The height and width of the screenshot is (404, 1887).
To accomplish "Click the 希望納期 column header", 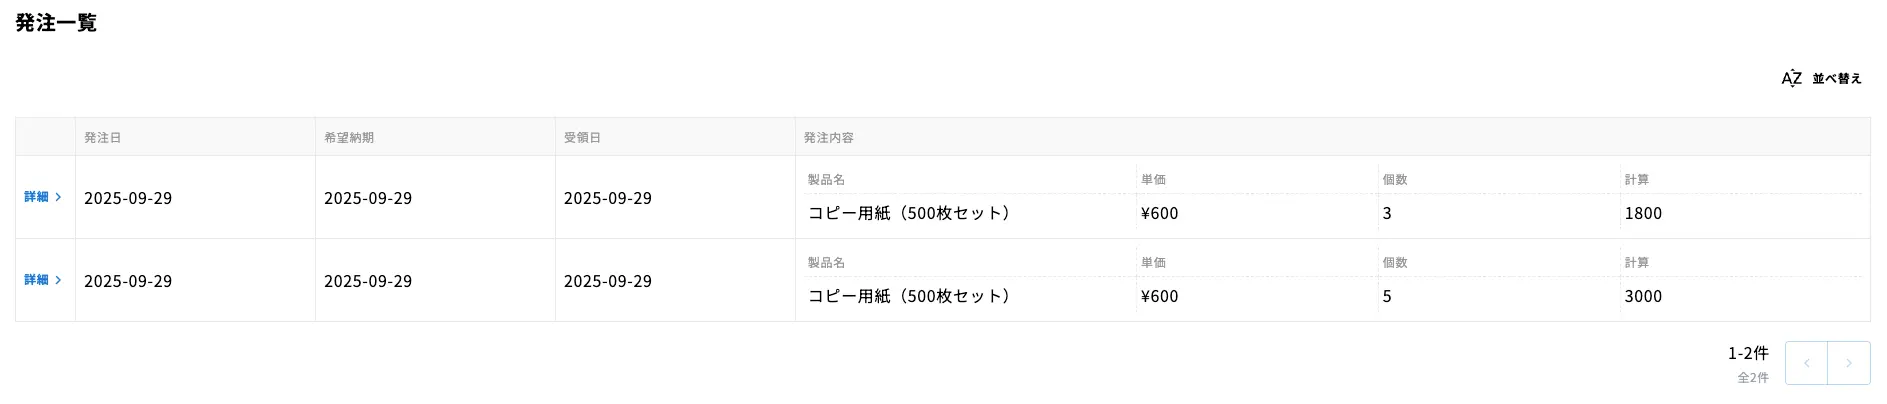I will pos(349,137).
